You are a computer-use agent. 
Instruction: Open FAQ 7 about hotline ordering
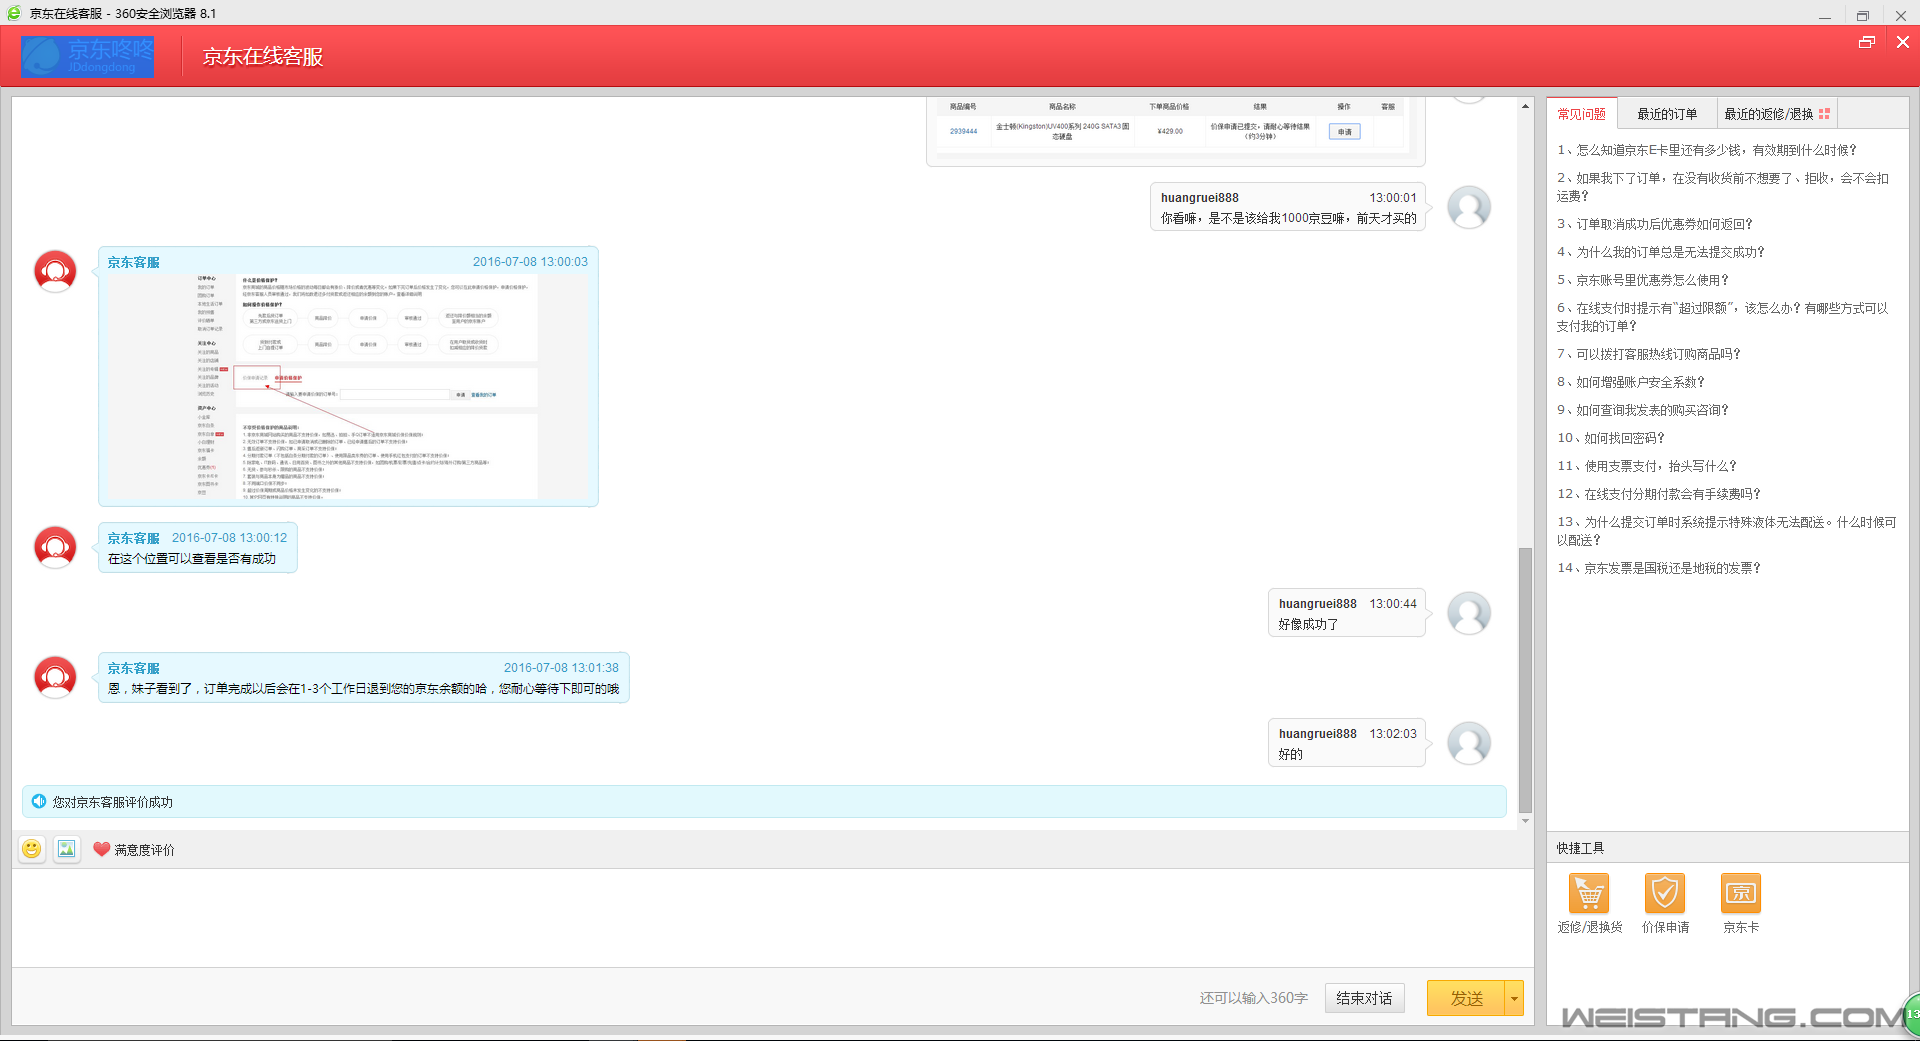1648,354
